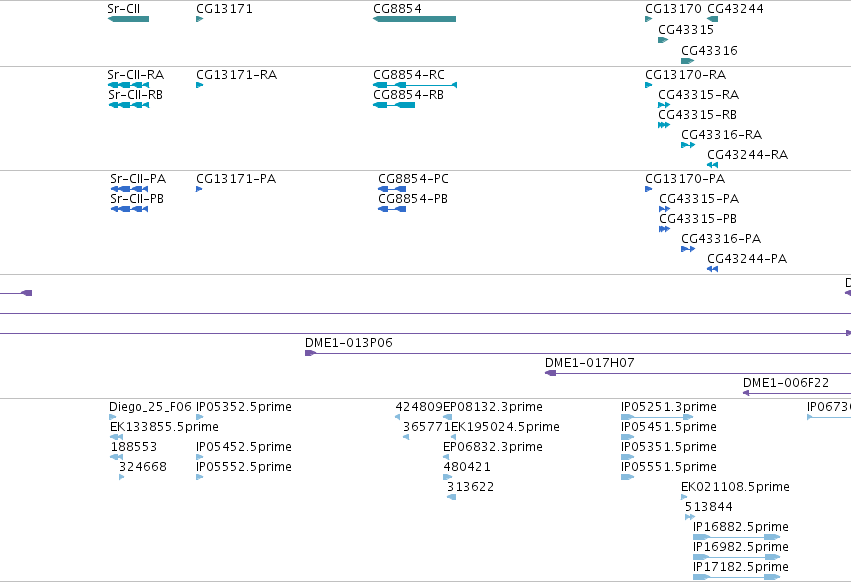Click the CG13171-RA transcript label
The height and width of the screenshot is (582, 851).
point(237,74)
